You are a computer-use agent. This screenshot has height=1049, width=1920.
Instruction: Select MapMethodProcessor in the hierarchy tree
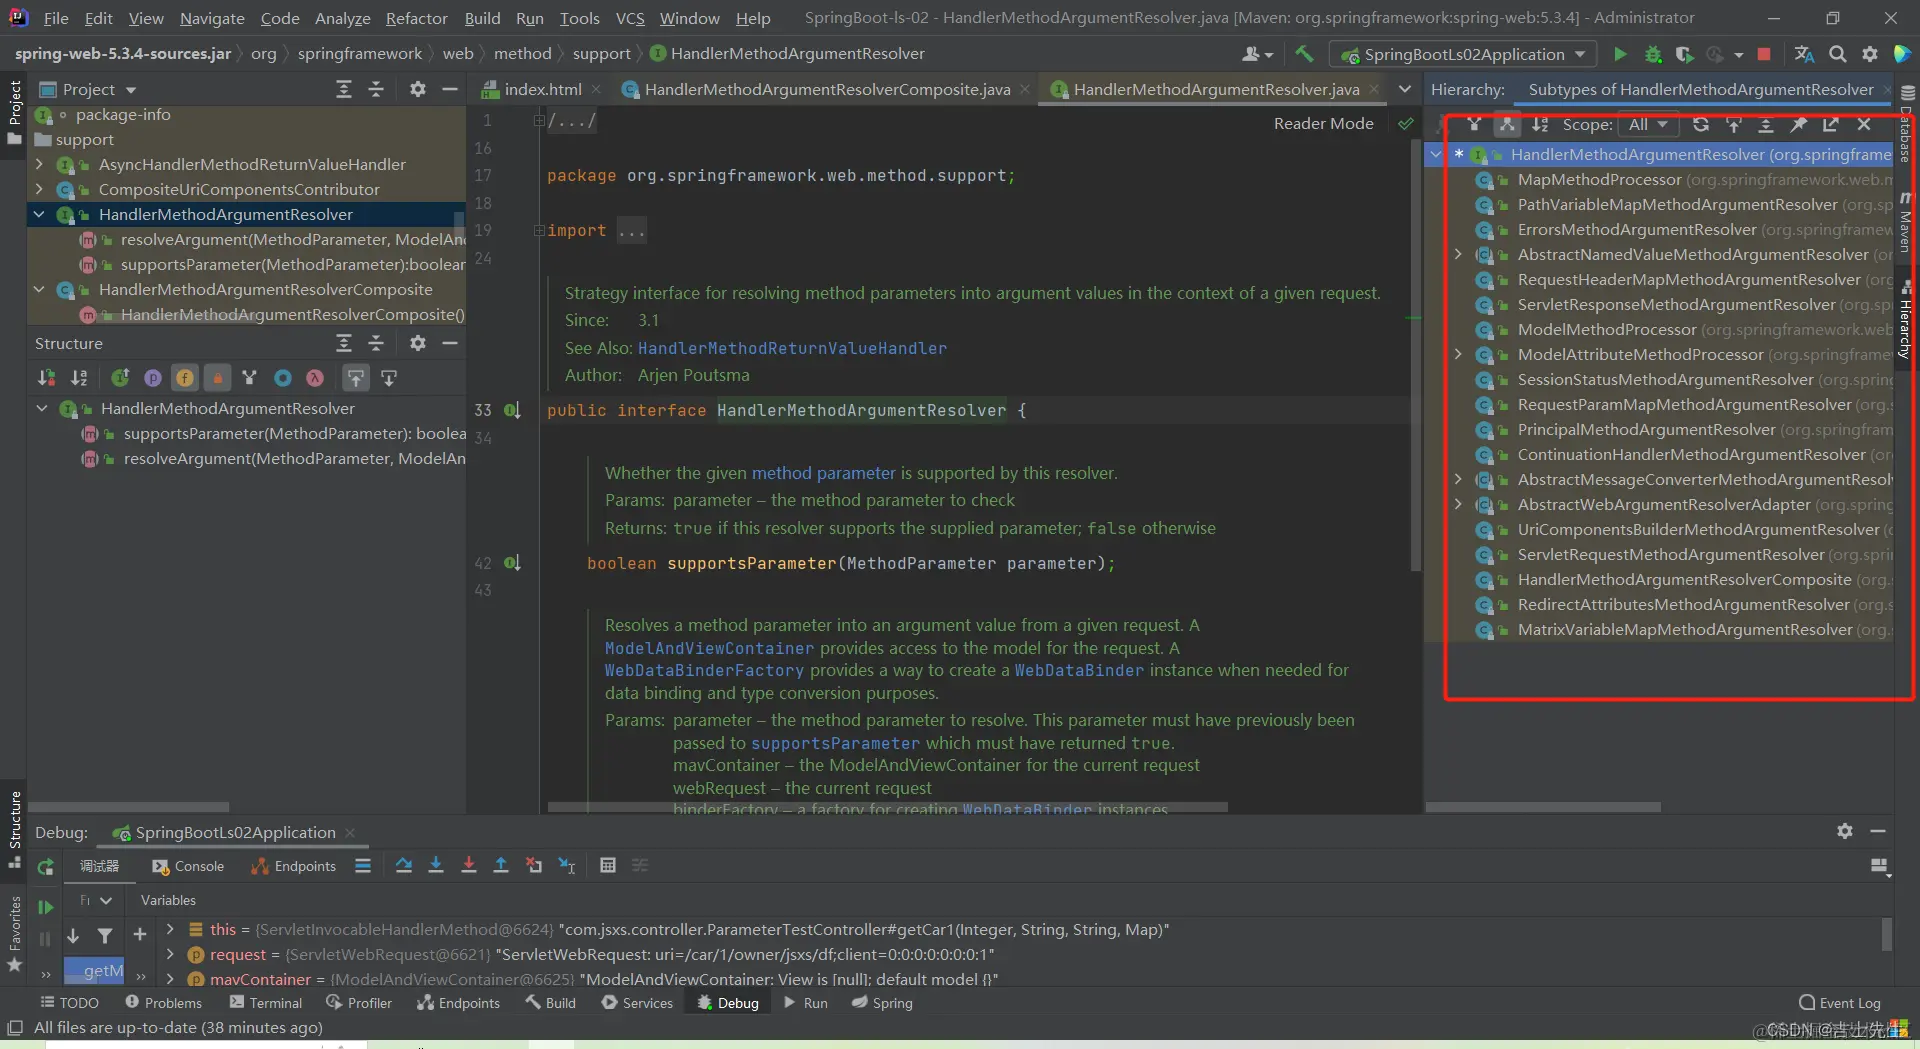point(1599,179)
